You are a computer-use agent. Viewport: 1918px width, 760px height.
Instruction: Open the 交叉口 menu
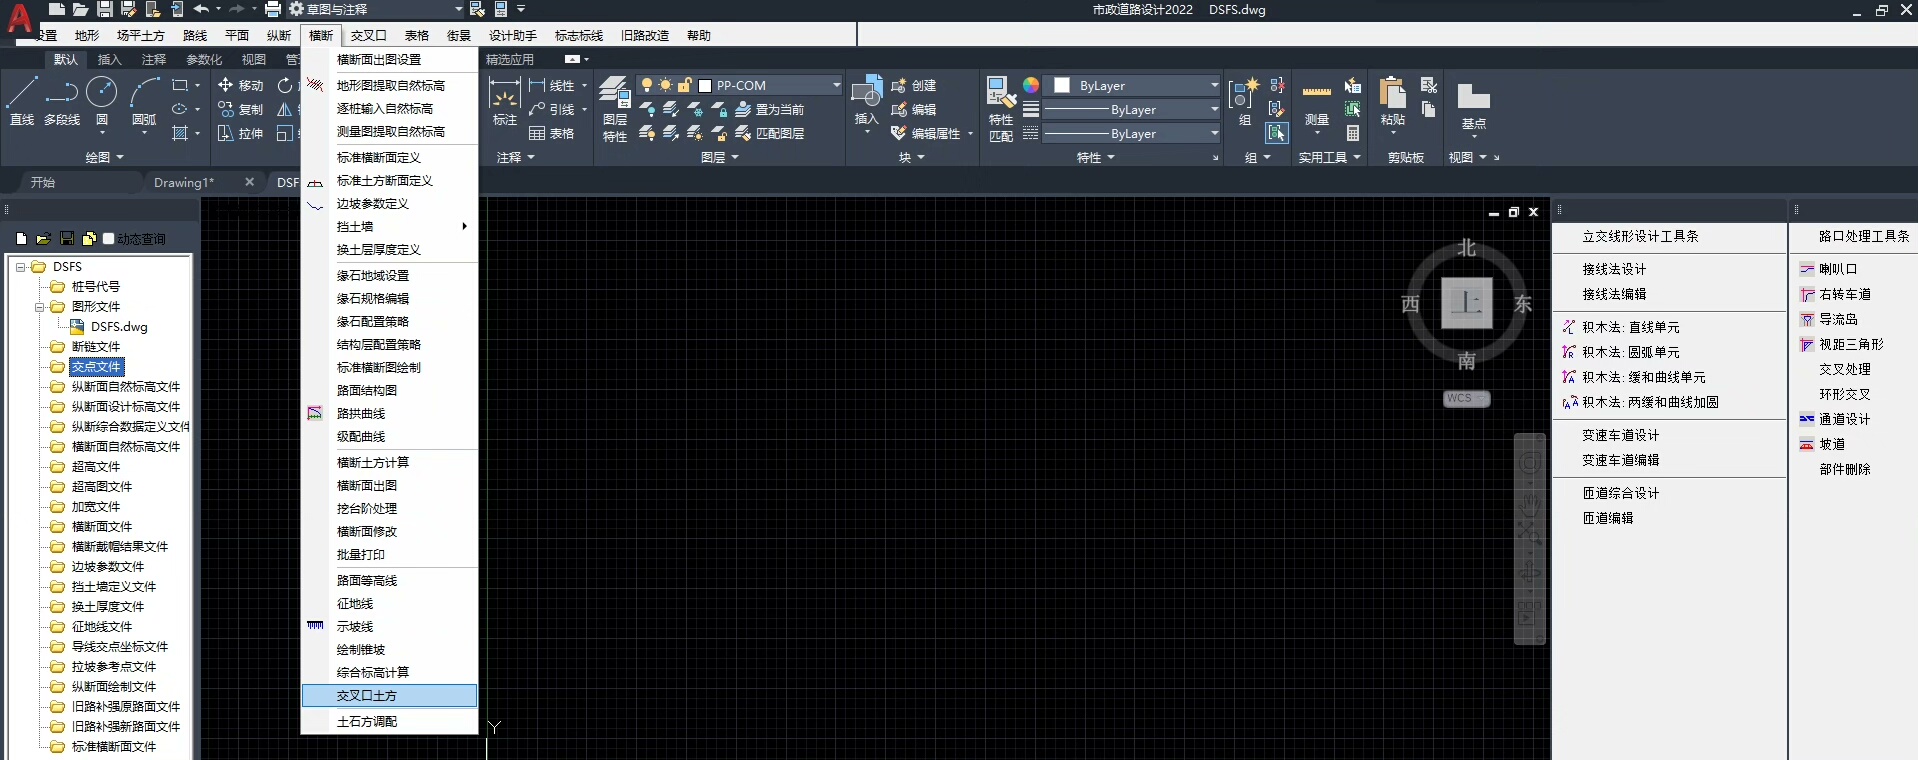(x=368, y=35)
